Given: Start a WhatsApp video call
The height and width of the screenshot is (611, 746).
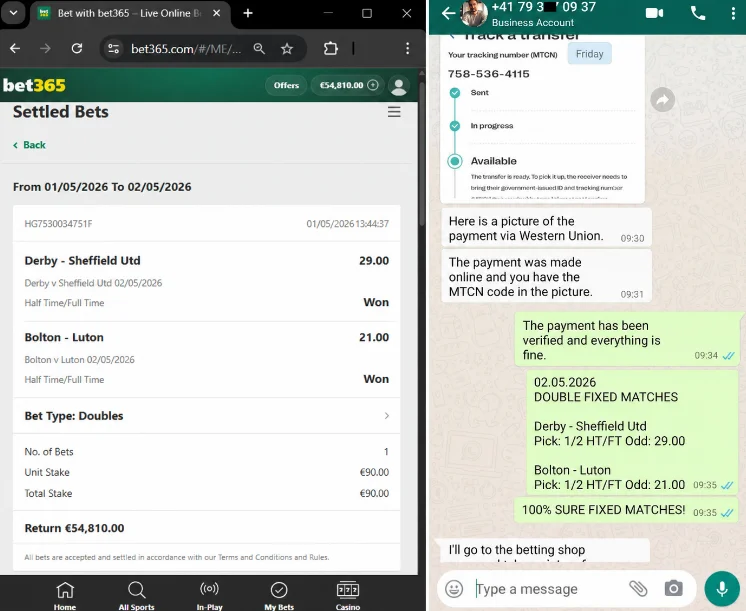Looking at the screenshot, I should pos(654,13).
